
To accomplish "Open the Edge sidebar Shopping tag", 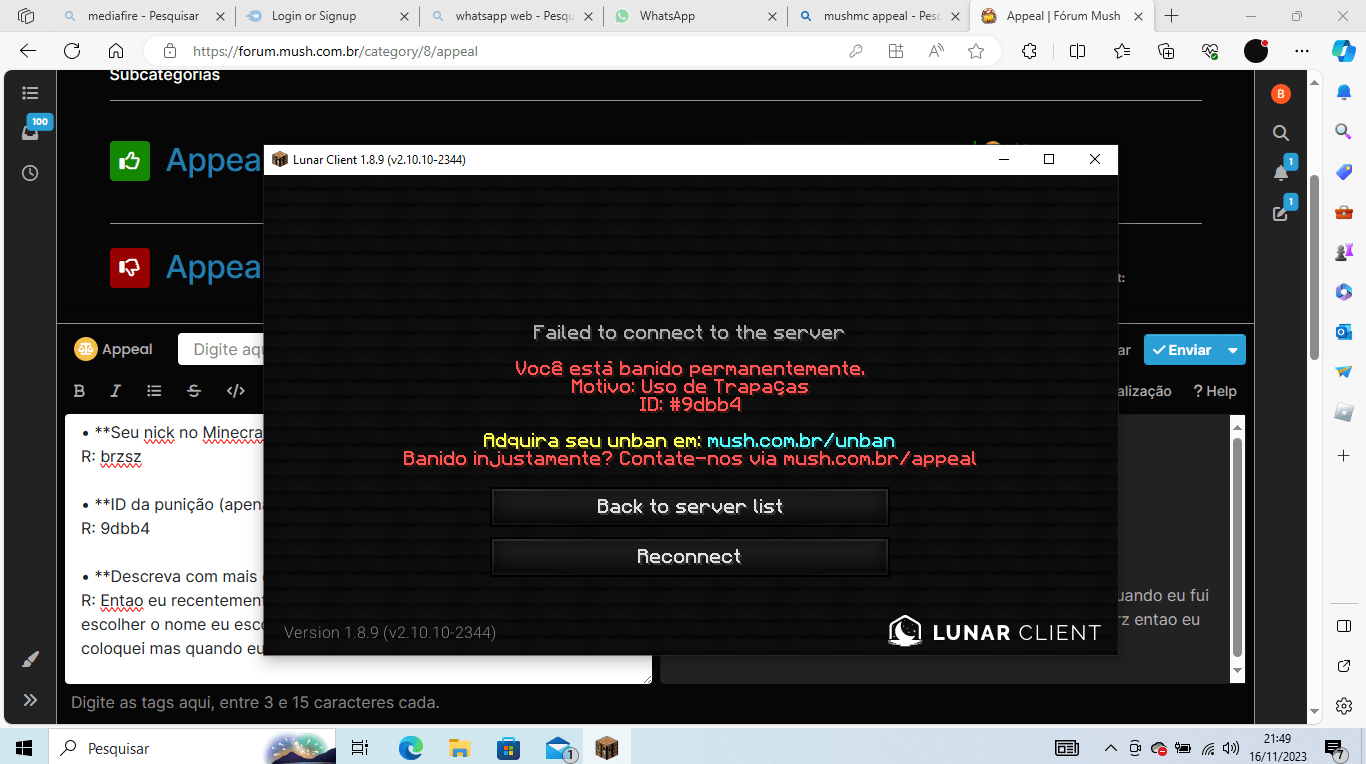I will point(1344,171).
